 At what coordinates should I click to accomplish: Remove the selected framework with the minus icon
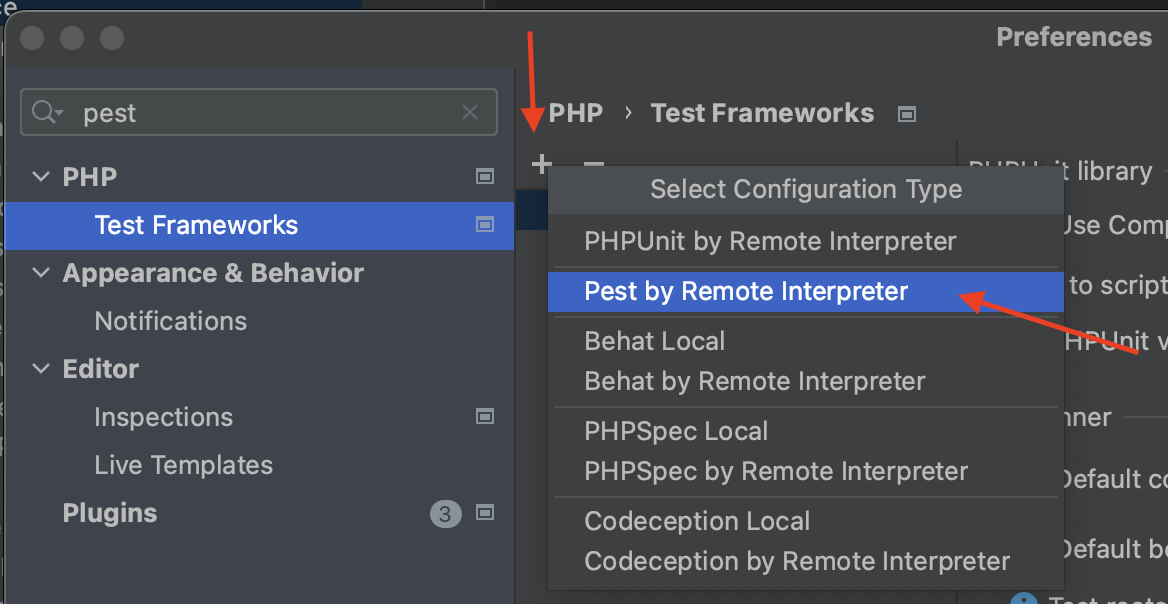pos(593,166)
